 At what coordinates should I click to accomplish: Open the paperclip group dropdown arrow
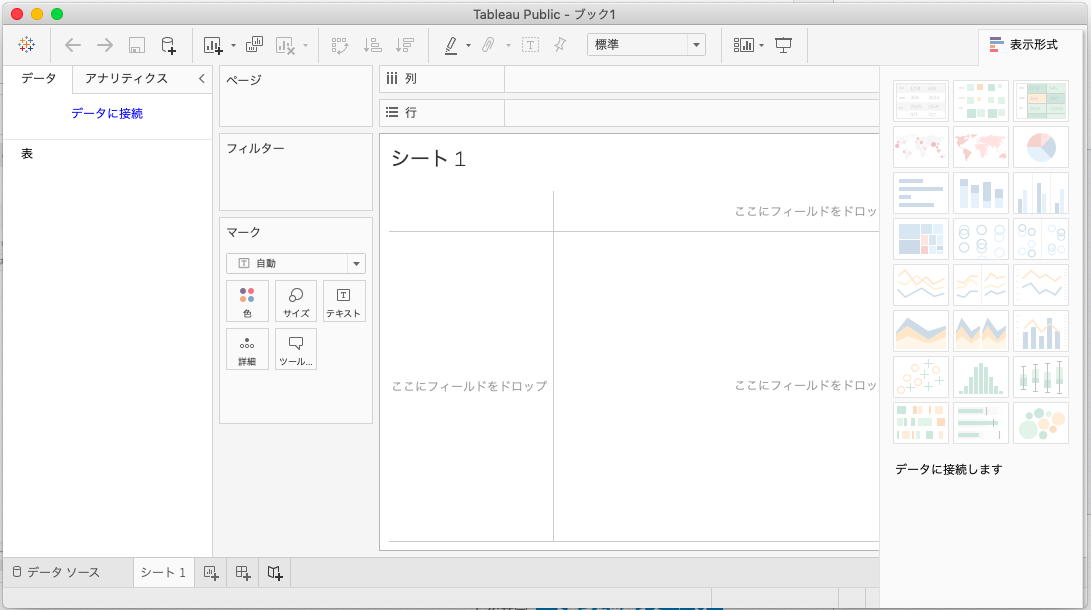coord(508,46)
